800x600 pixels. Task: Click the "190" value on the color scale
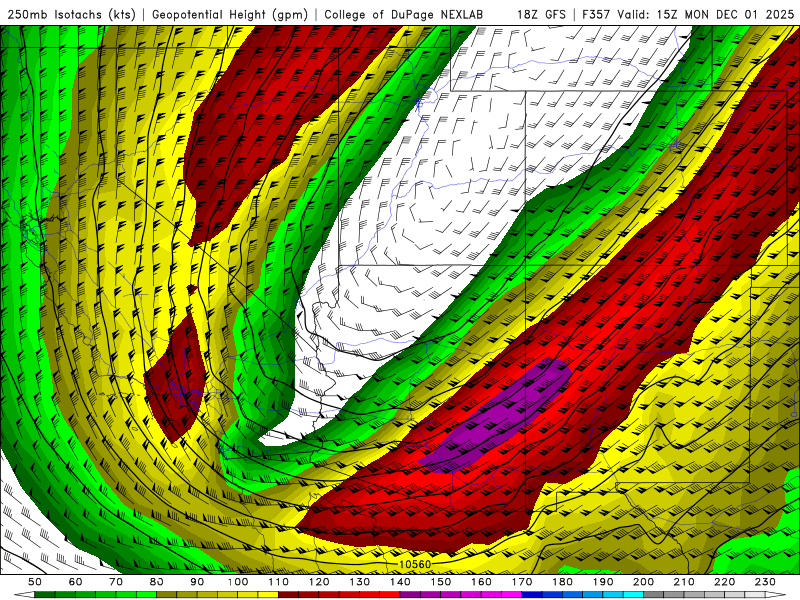point(603,582)
